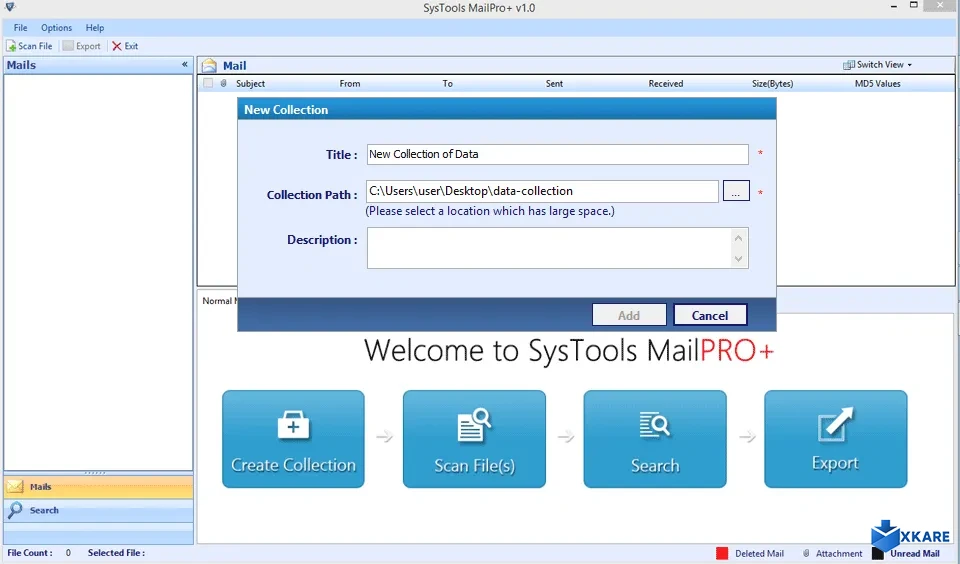Click the application logo in title bar
960x564 pixels.
10,7
